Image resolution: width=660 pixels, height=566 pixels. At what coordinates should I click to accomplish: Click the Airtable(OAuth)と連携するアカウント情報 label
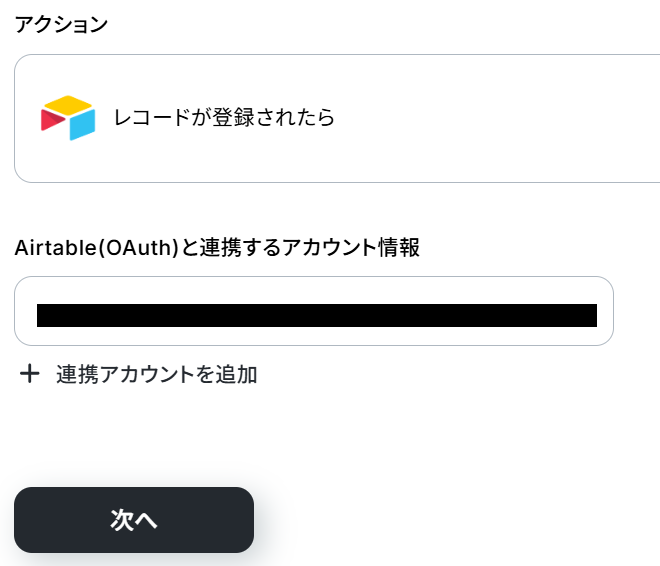click(x=217, y=249)
